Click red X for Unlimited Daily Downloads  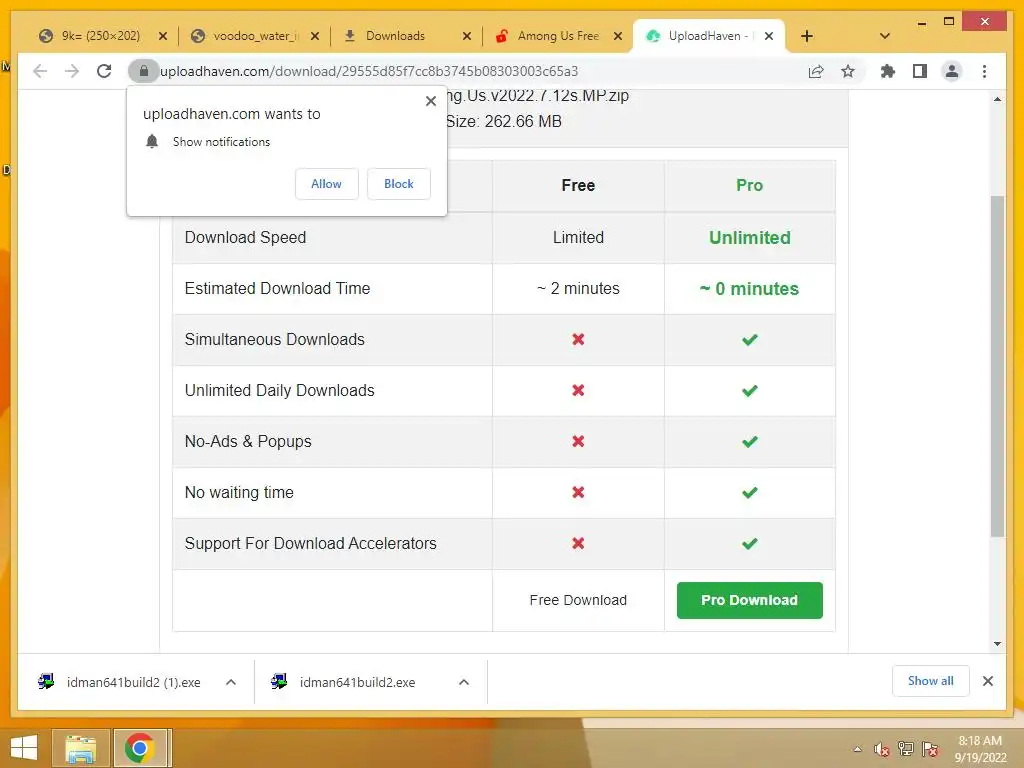(578, 391)
